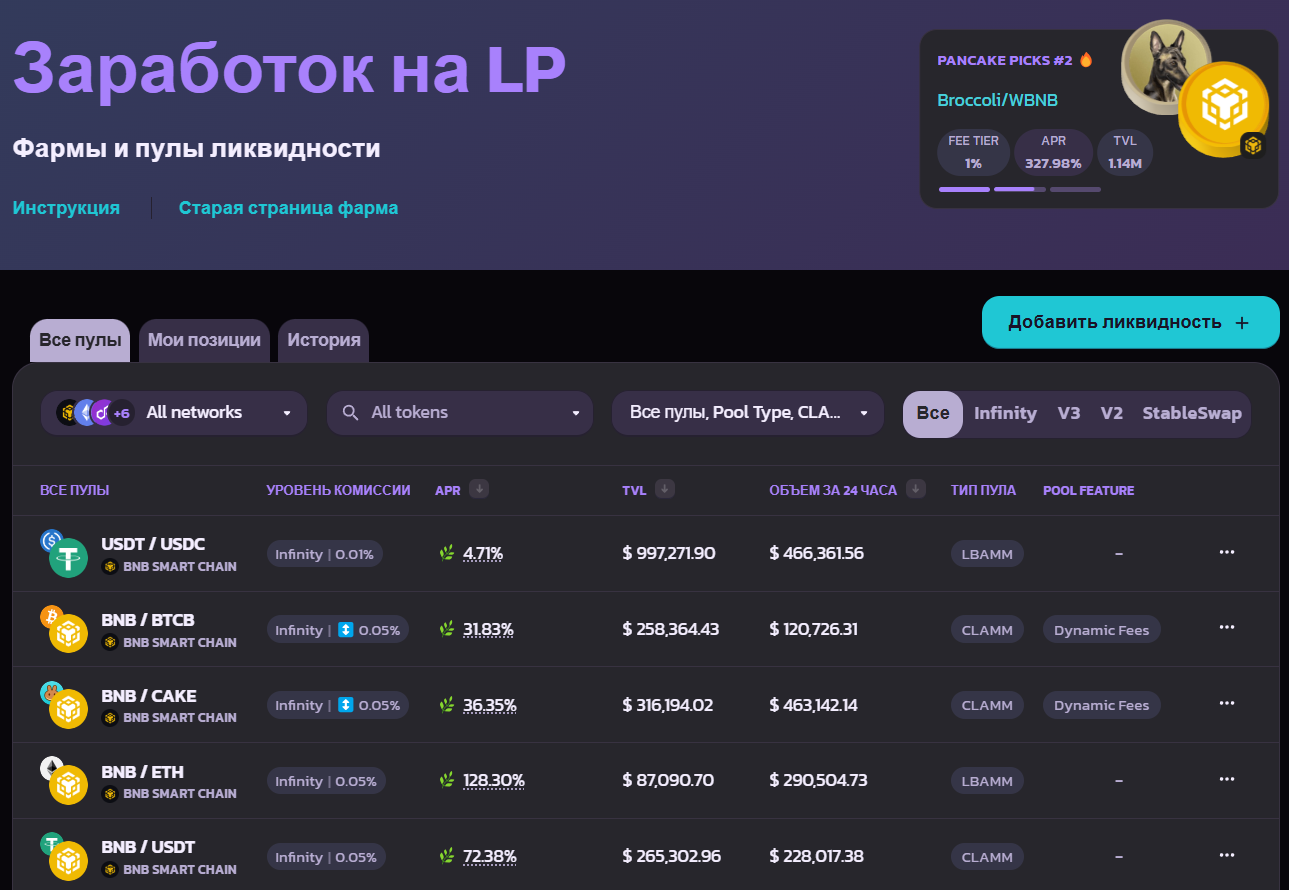Expand the Все пулы, Pool Type filter dropdown
The width and height of the screenshot is (1289, 890).
(x=748, y=413)
